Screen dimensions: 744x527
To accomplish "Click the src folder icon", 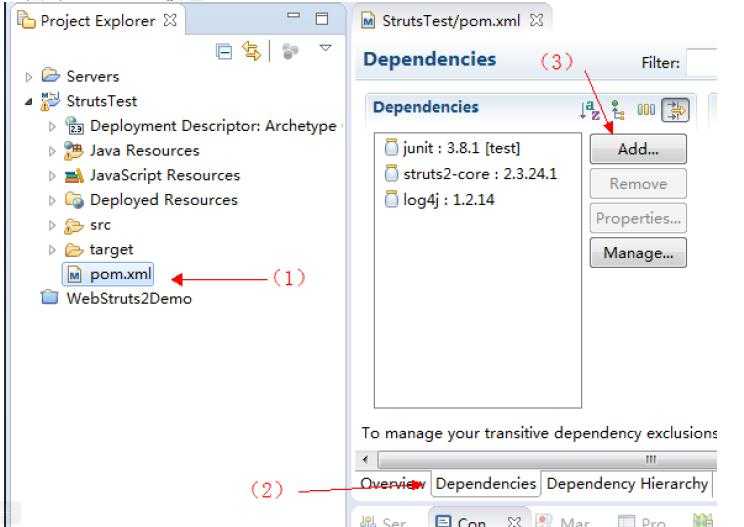I will [74, 225].
